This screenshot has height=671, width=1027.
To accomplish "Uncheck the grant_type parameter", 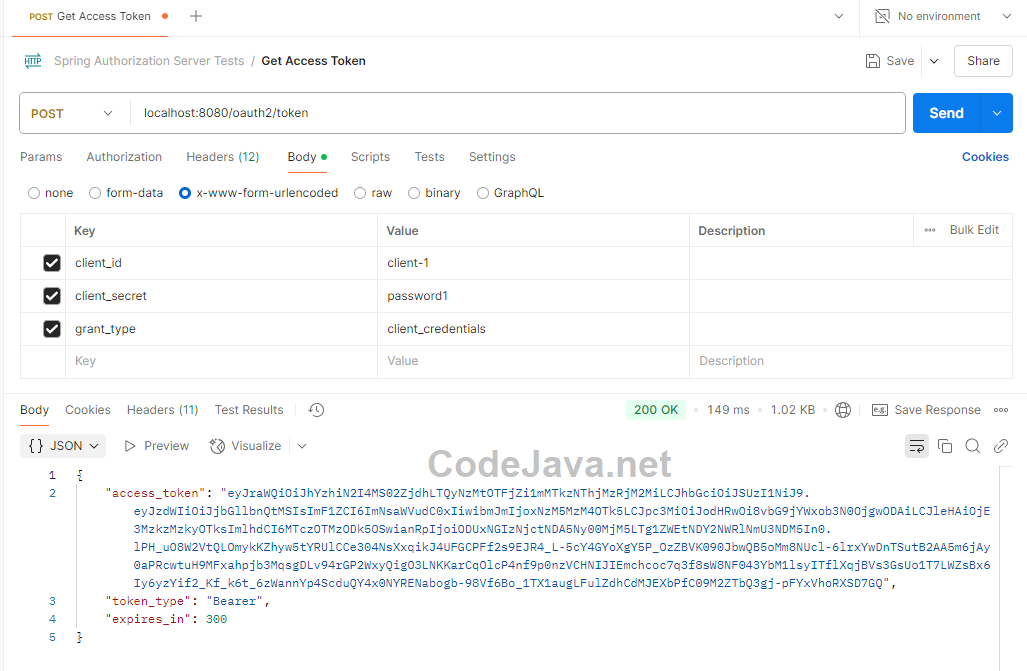I will [x=52, y=328].
